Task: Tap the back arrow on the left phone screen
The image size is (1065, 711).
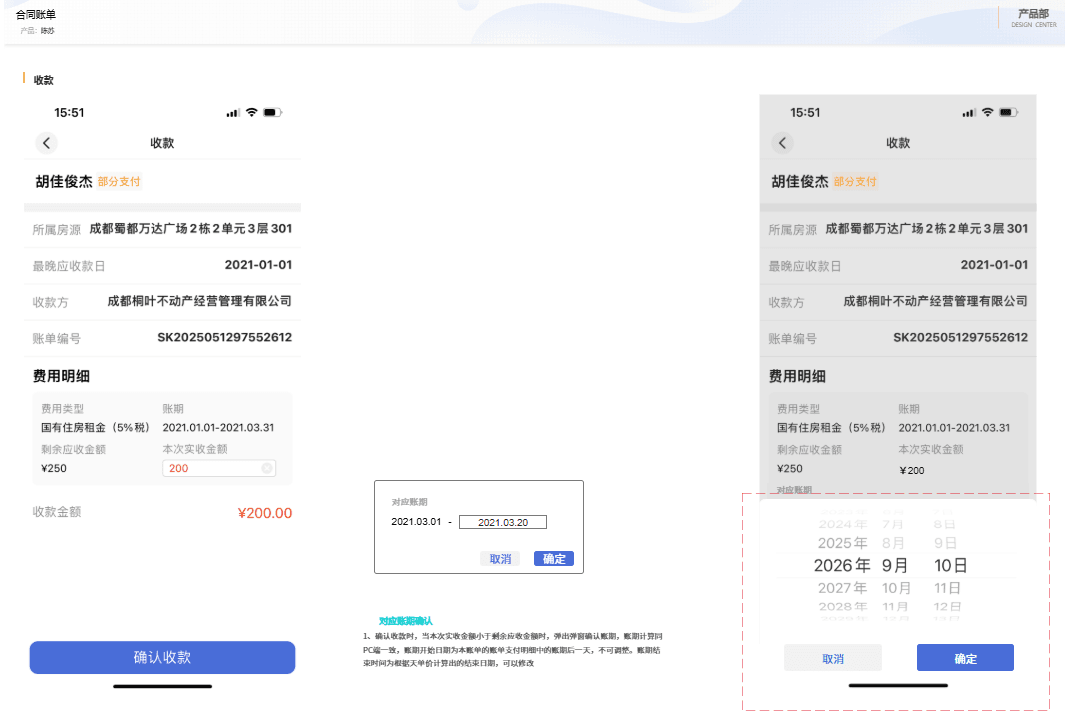Action: [x=46, y=143]
